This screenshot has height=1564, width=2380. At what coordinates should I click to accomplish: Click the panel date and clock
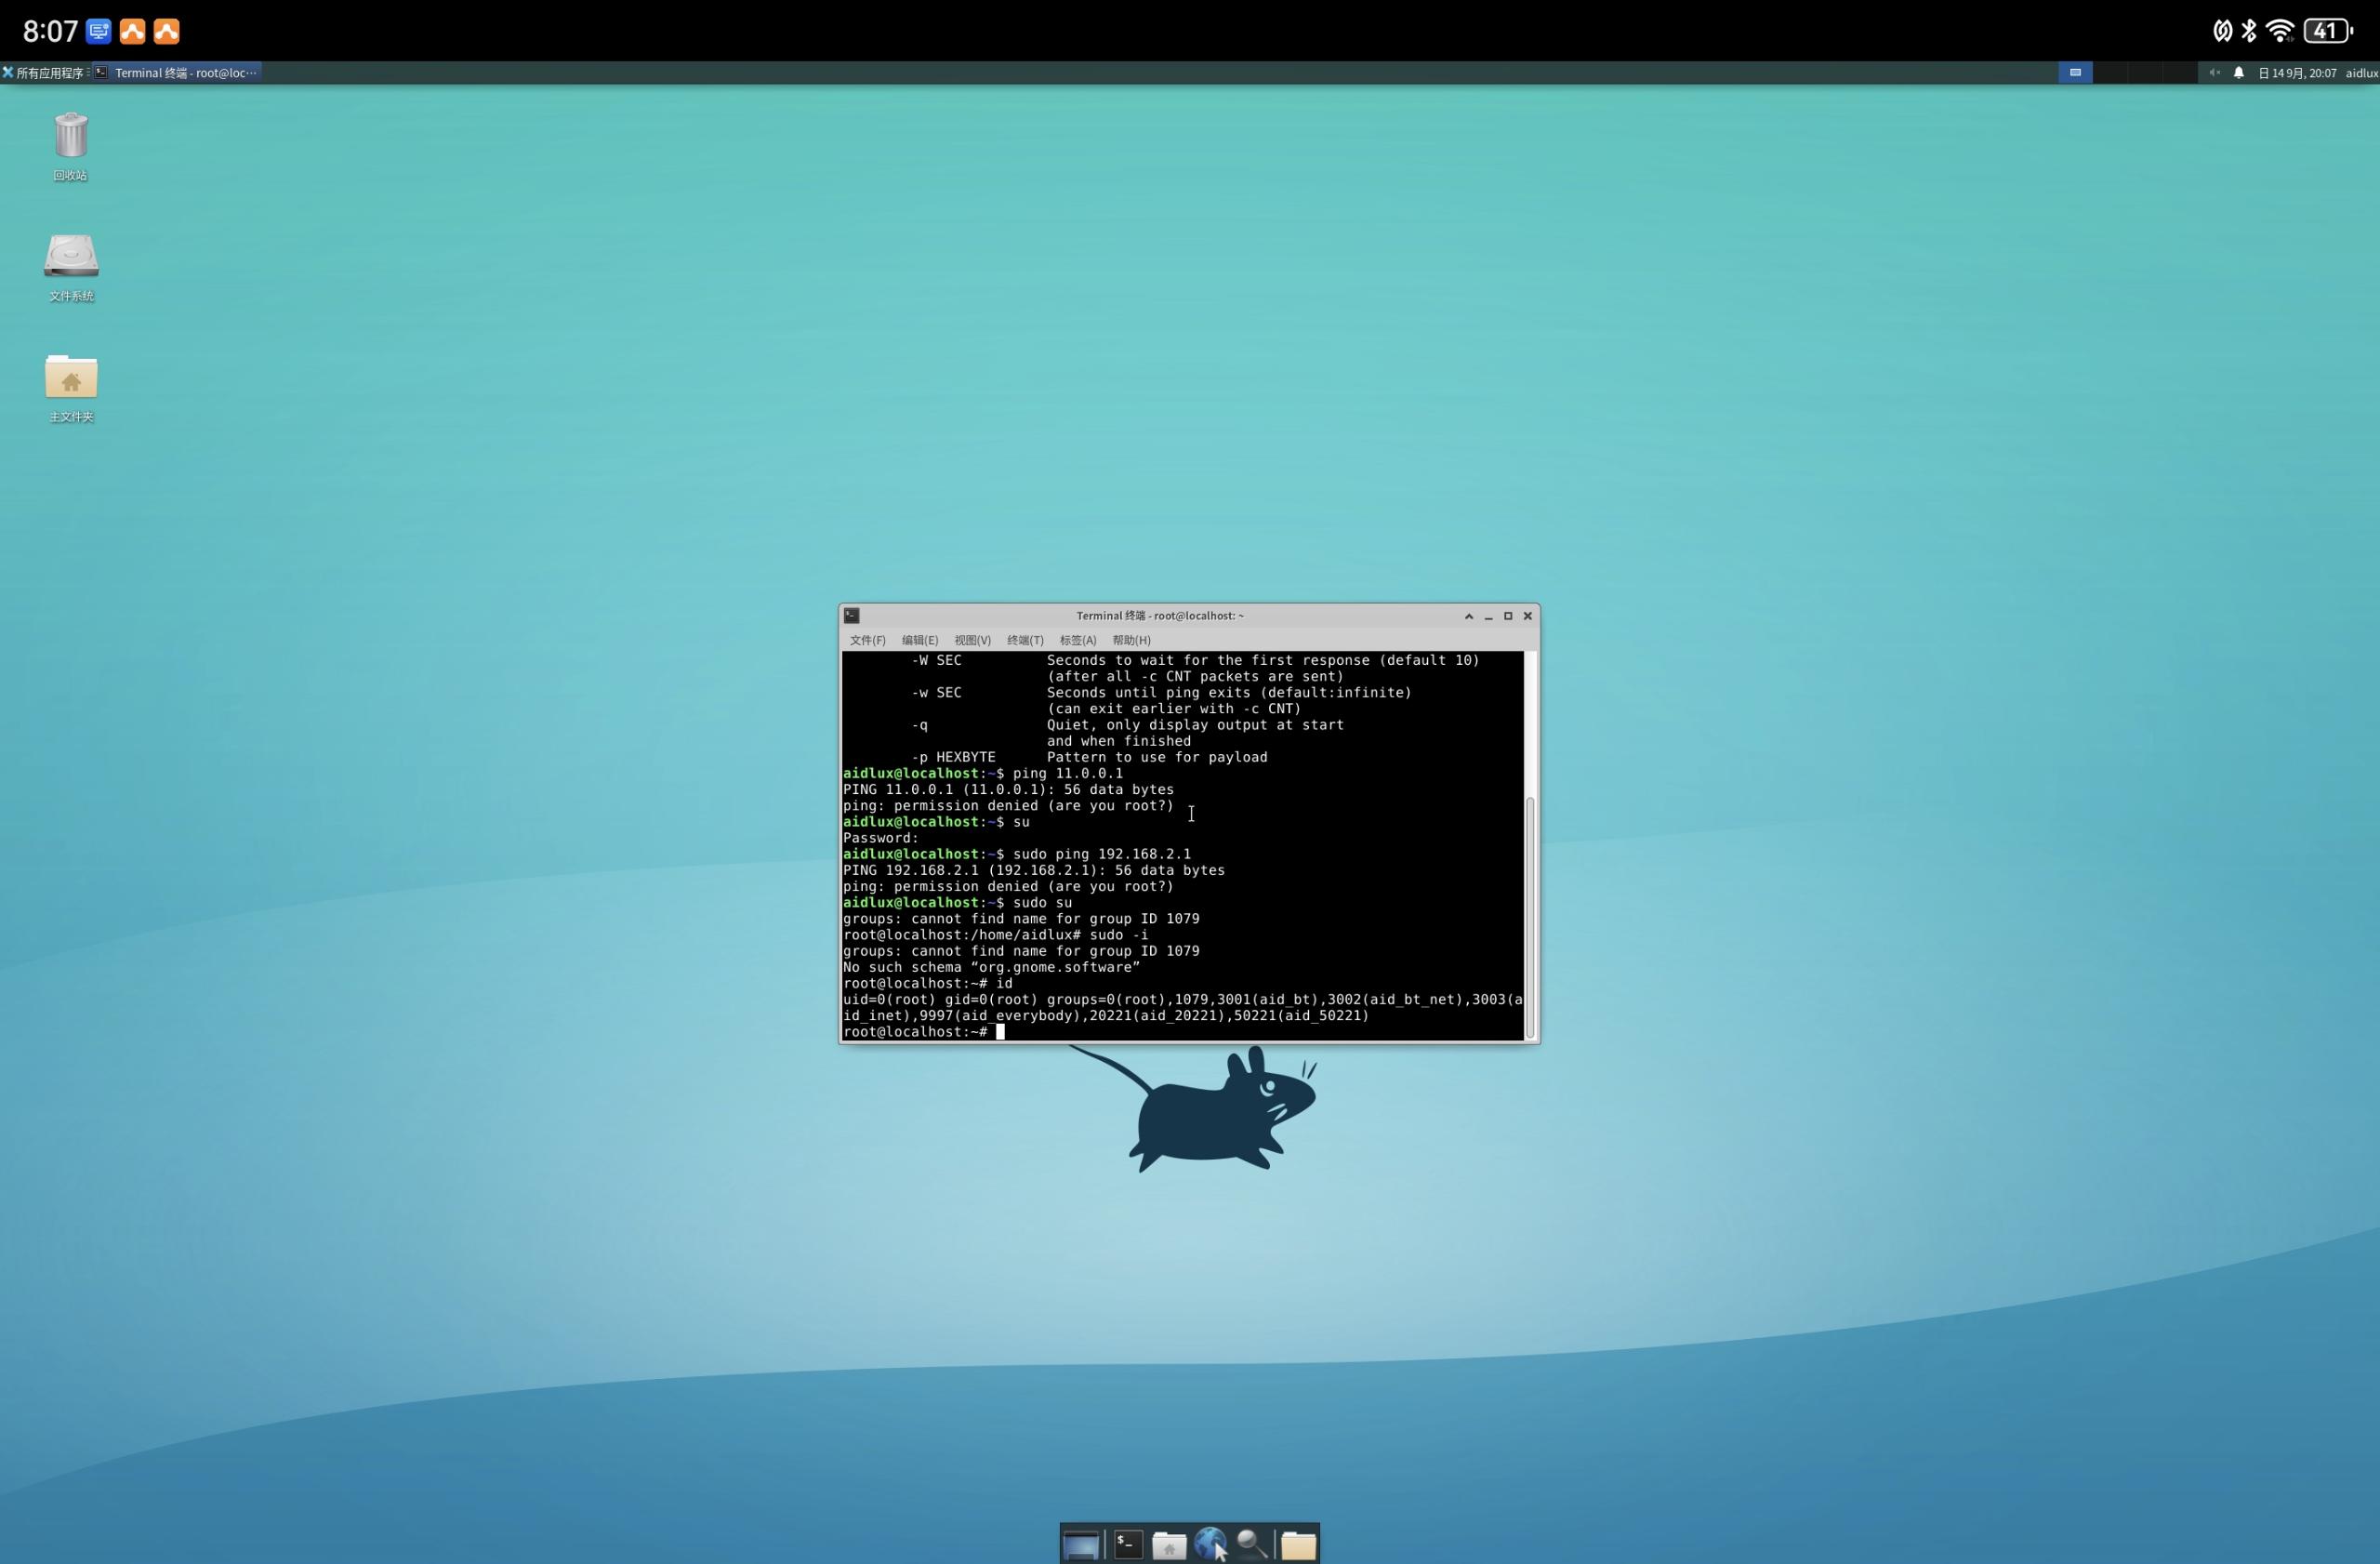(2297, 73)
